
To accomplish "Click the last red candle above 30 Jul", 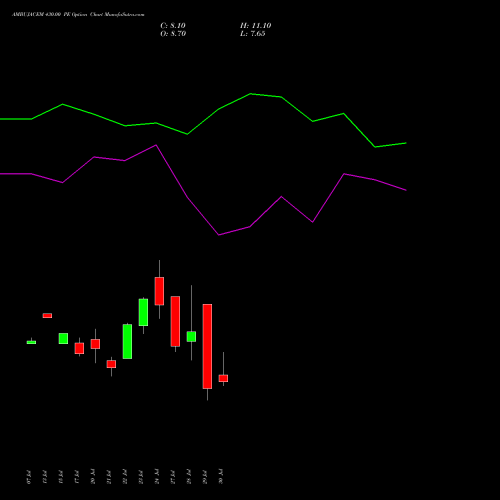I will (x=223, y=378).
